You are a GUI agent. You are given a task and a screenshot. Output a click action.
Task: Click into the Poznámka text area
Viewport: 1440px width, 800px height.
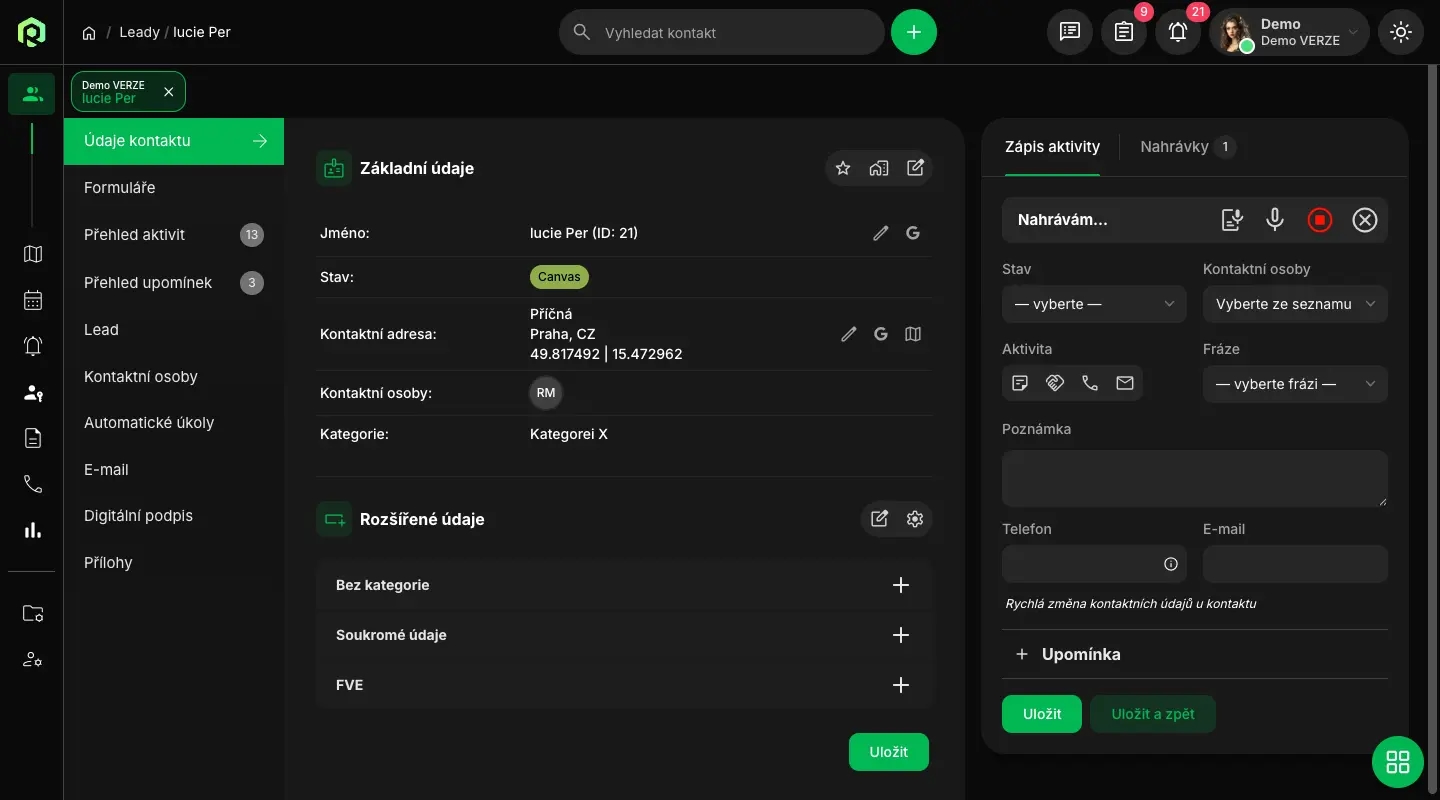1194,478
